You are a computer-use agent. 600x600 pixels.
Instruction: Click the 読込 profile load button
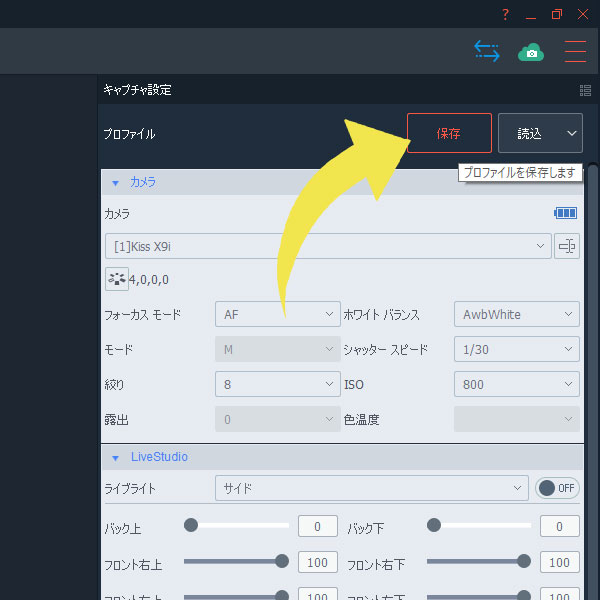(529, 133)
